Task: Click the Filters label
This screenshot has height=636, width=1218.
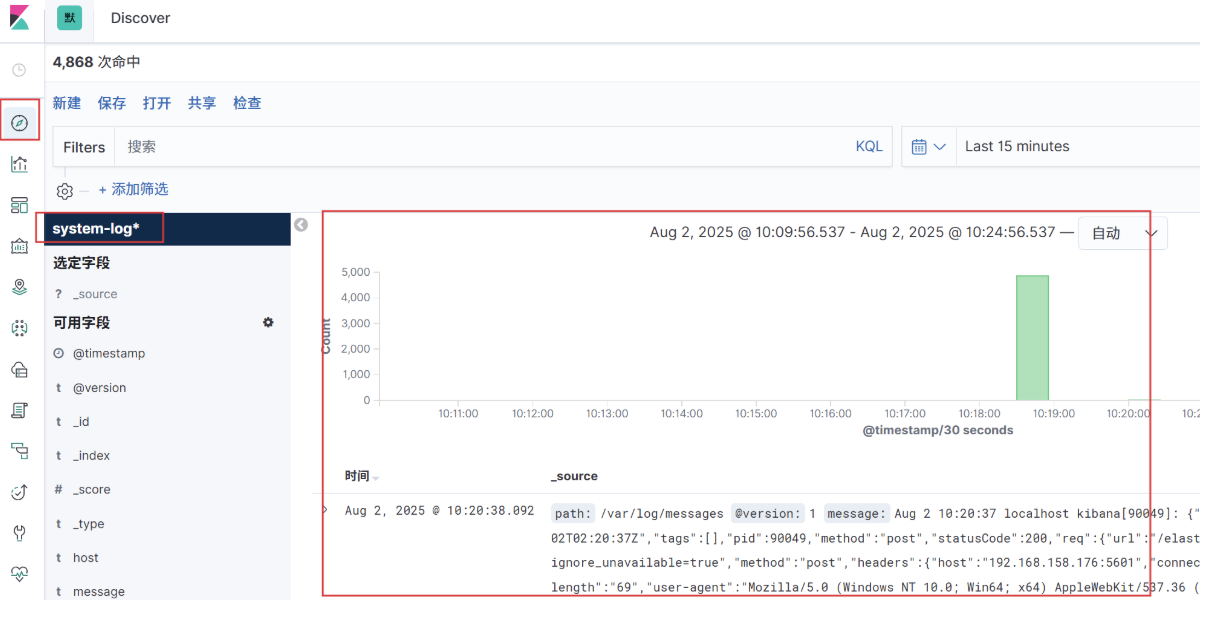Action: coord(84,147)
